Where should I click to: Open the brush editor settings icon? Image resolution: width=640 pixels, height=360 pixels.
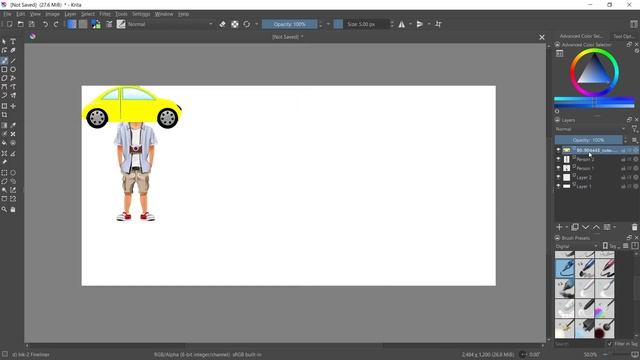click(x=109, y=24)
